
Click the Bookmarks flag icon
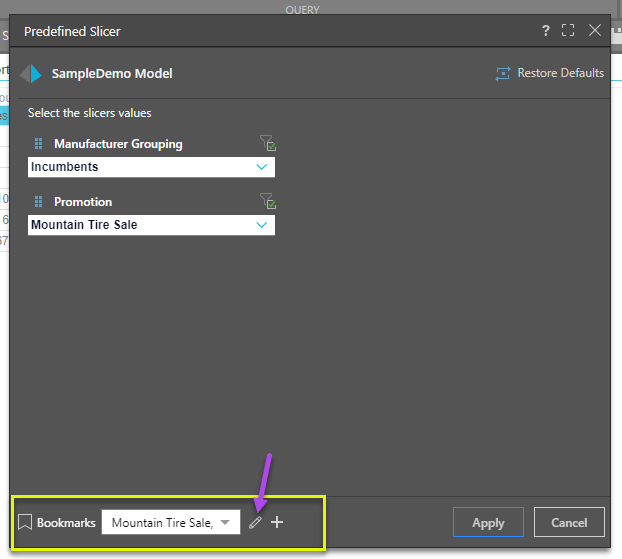(x=25, y=522)
